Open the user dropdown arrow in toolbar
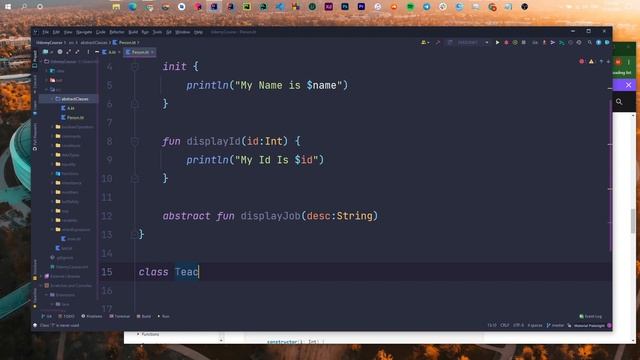Viewport: 640px width, 360px height. (428, 42)
